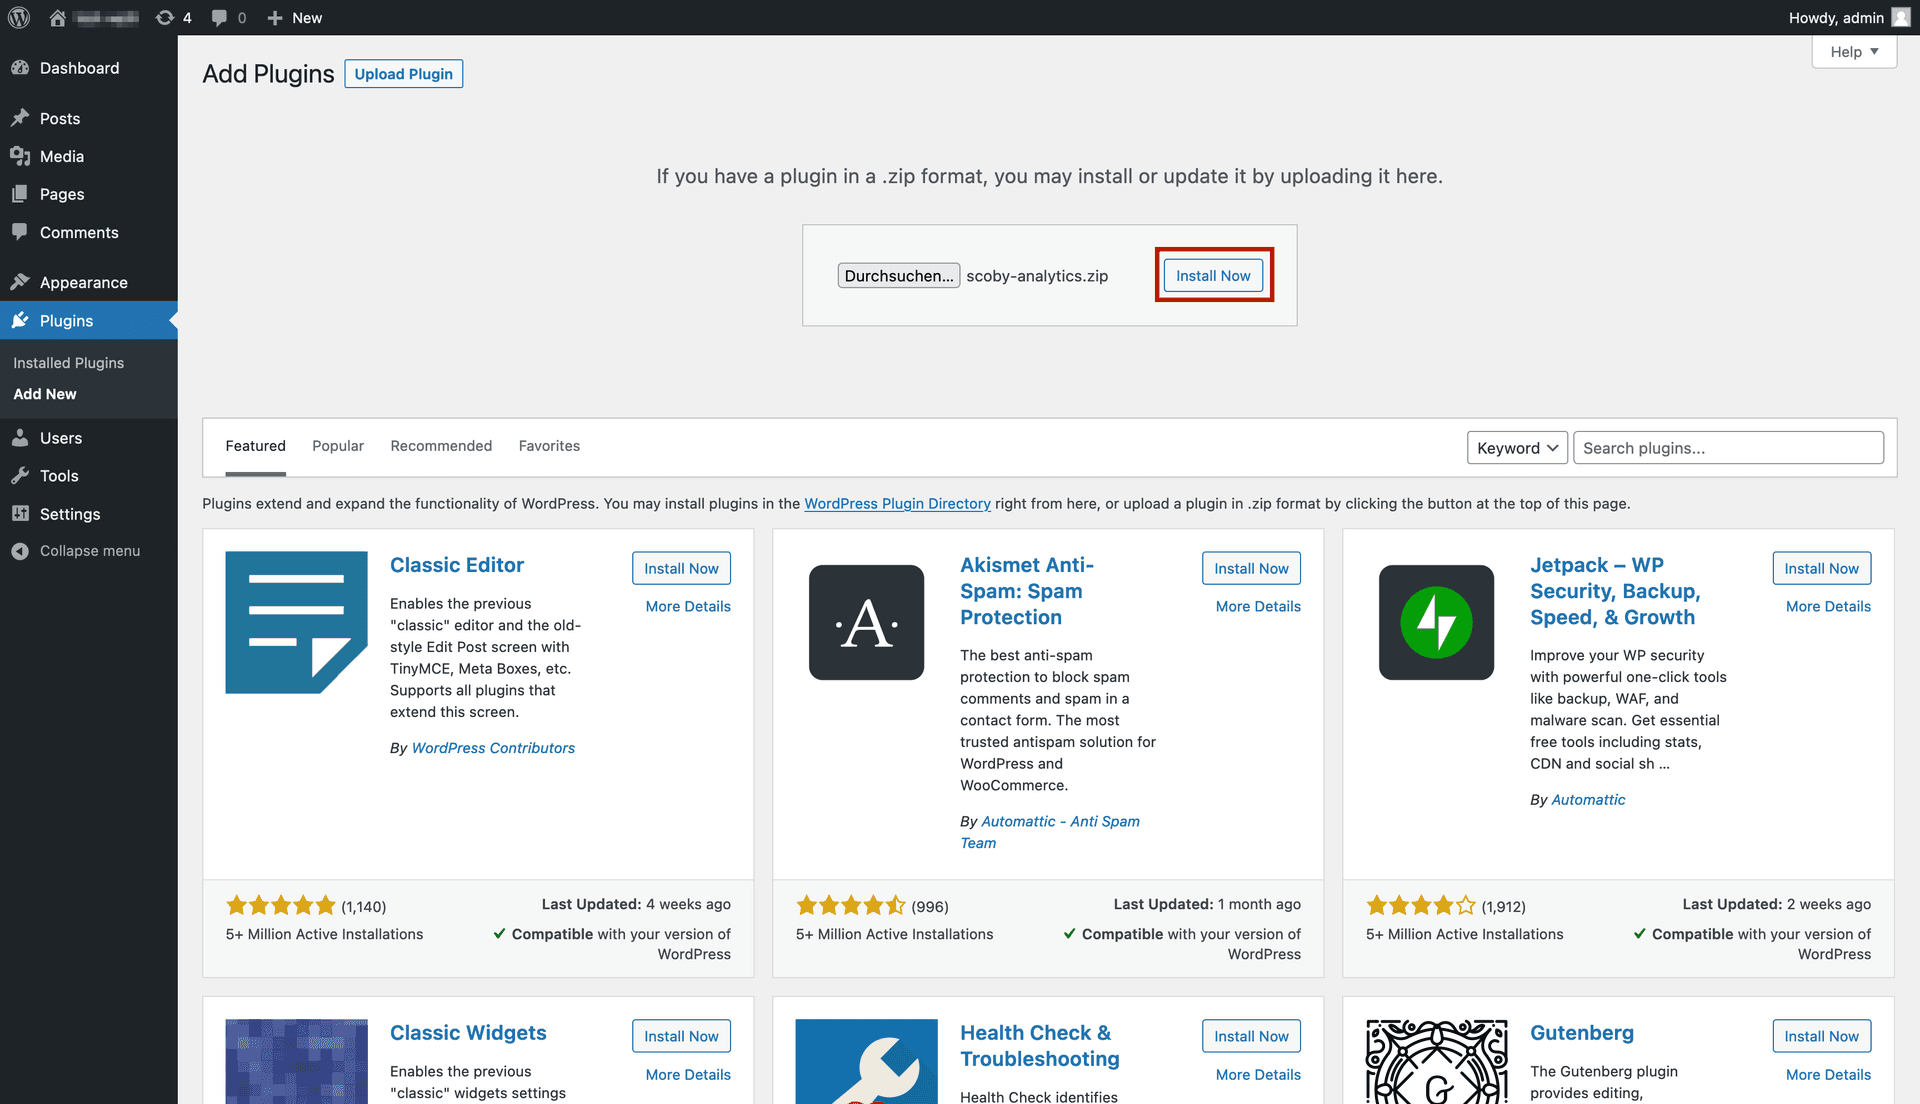Install Health Check & Troubleshooting plugin

(1251, 1036)
